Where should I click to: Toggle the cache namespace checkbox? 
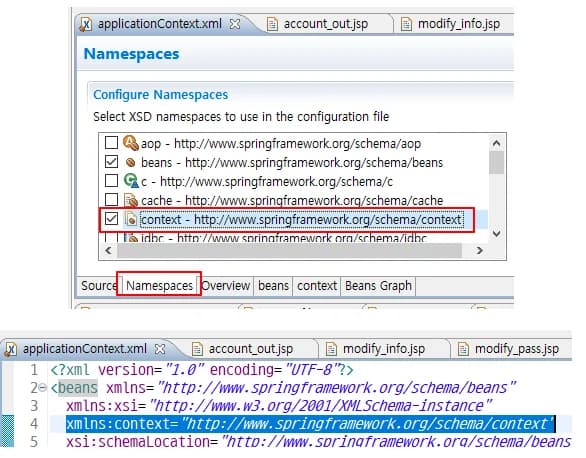click(x=111, y=199)
